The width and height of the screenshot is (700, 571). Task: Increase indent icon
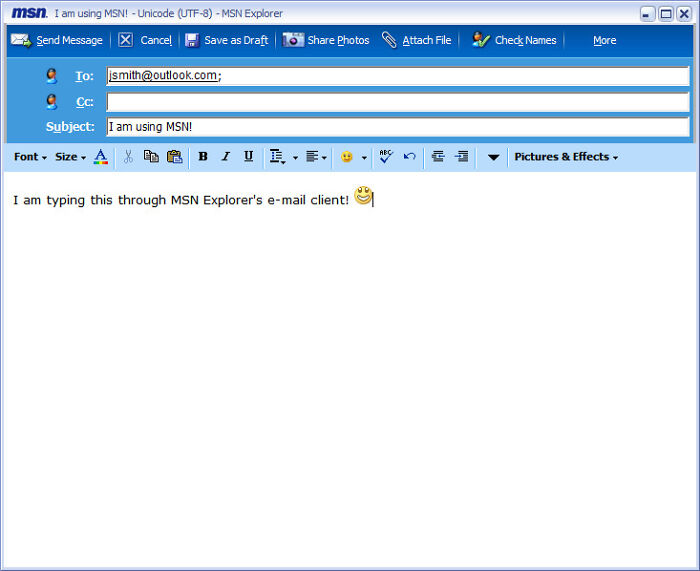[461, 156]
